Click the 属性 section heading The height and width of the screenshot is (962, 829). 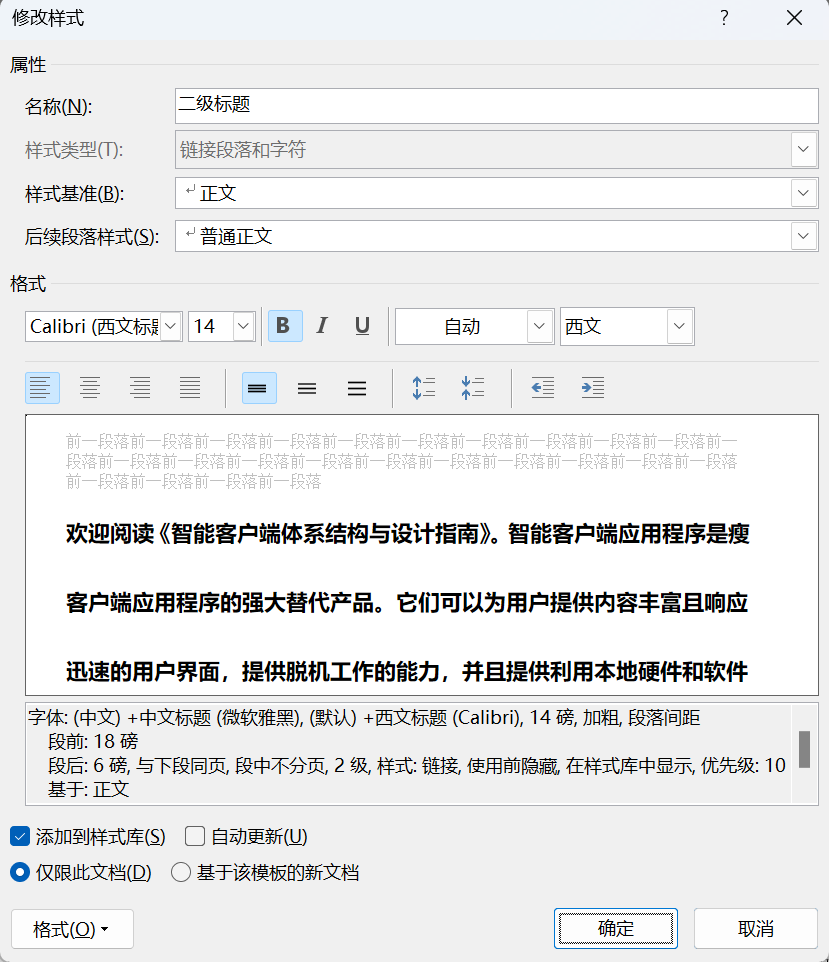coord(28,64)
